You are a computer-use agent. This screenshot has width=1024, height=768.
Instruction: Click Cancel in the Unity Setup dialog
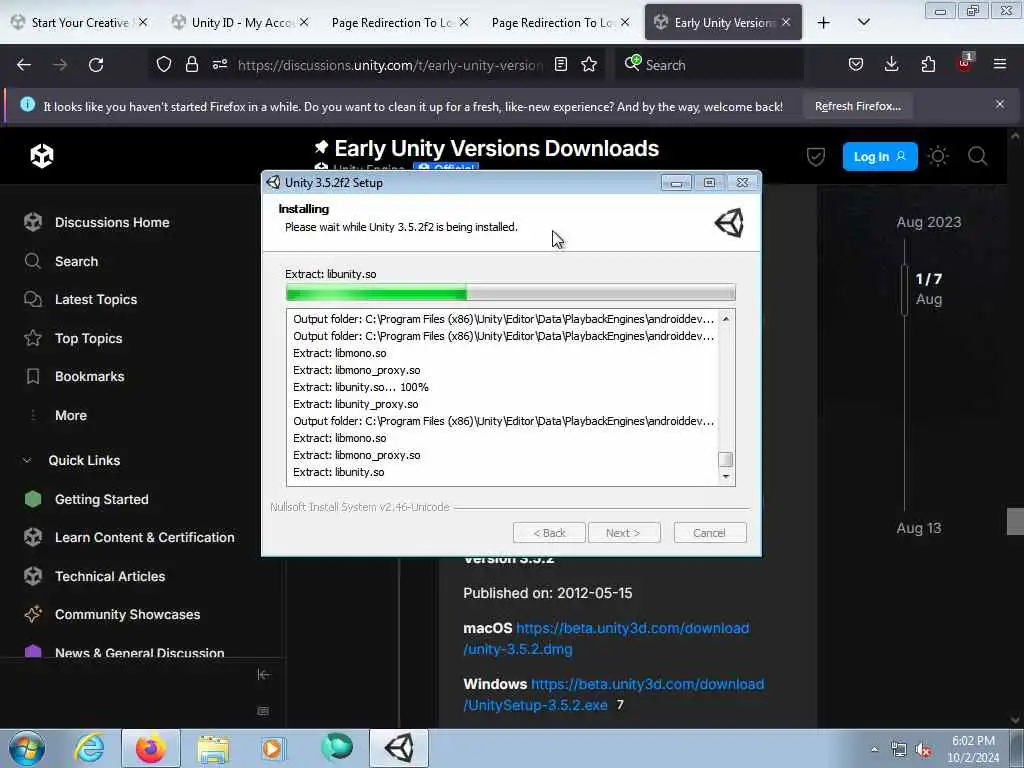click(710, 533)
